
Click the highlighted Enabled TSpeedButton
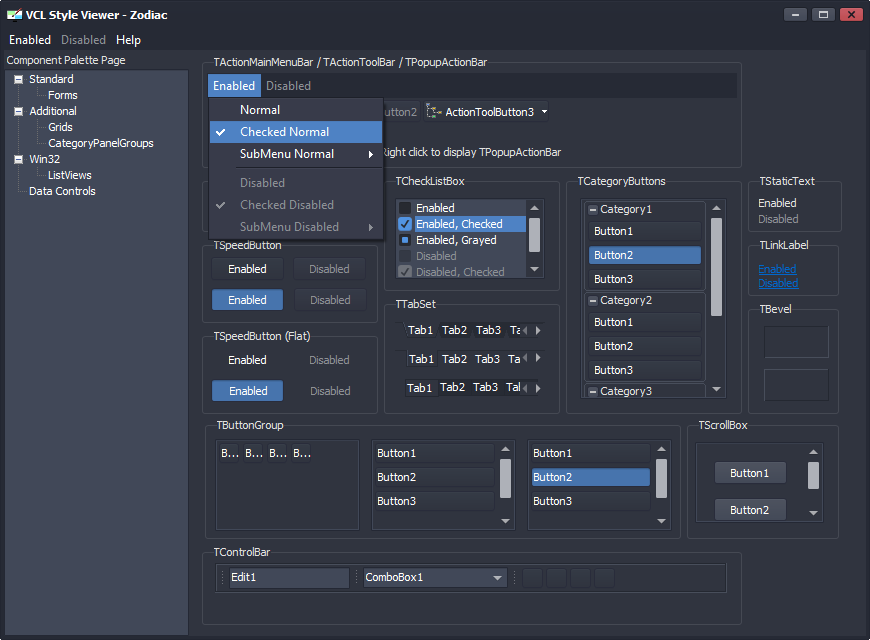[247, 300]
